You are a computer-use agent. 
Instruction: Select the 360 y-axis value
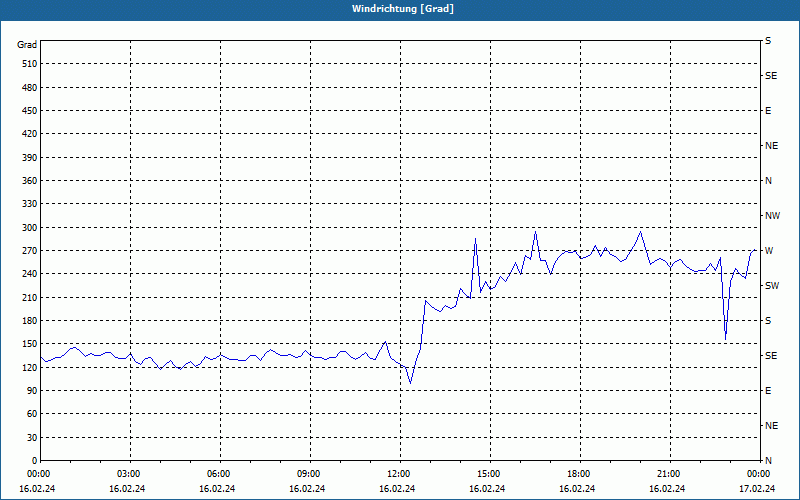pos(30,181)
